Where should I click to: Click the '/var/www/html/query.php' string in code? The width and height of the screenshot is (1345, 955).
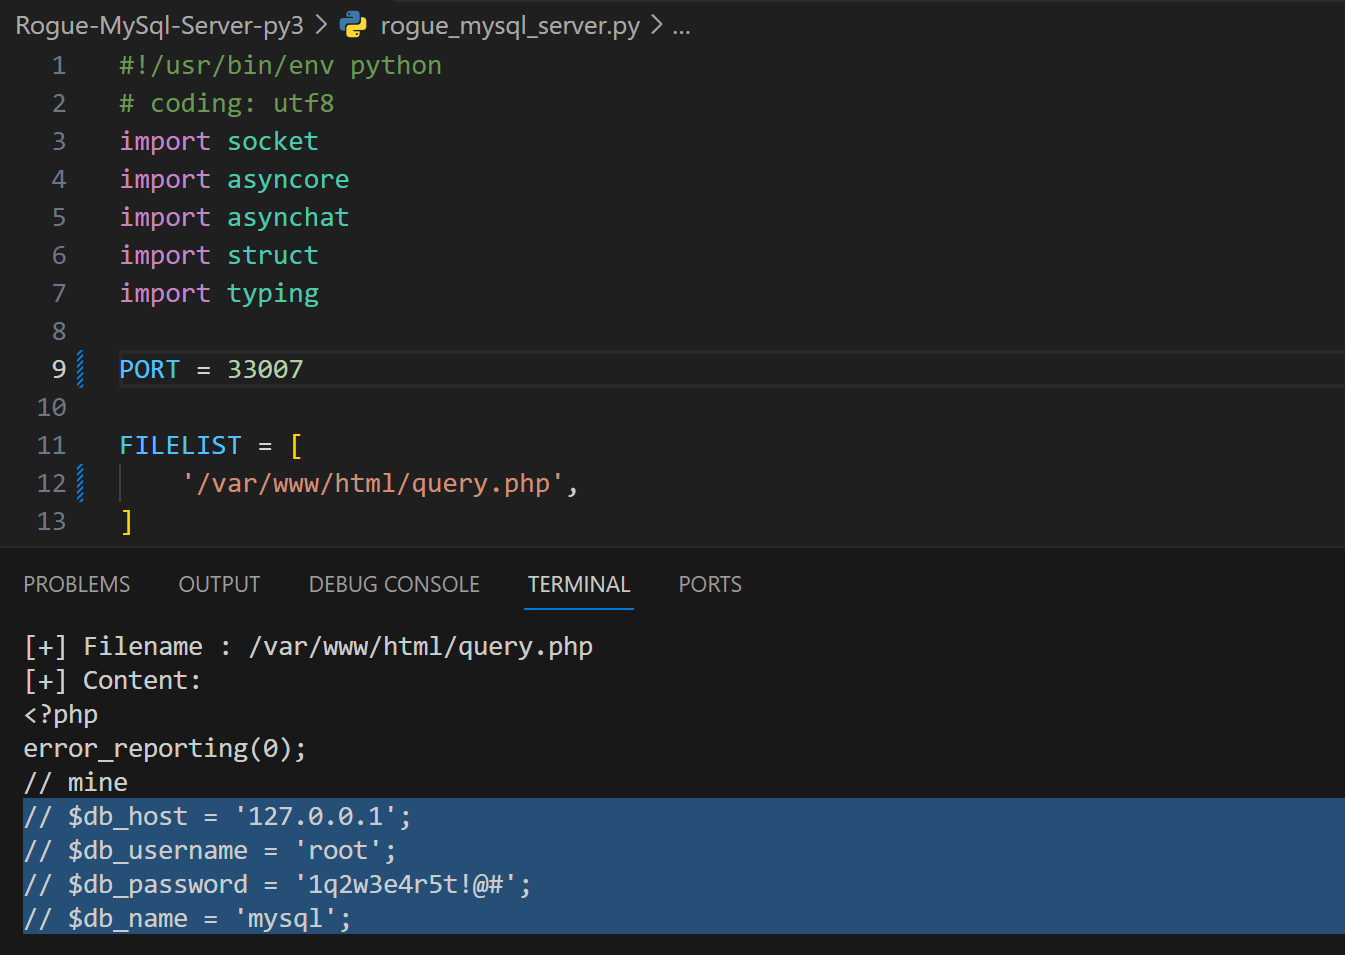[x=372, y=483]
